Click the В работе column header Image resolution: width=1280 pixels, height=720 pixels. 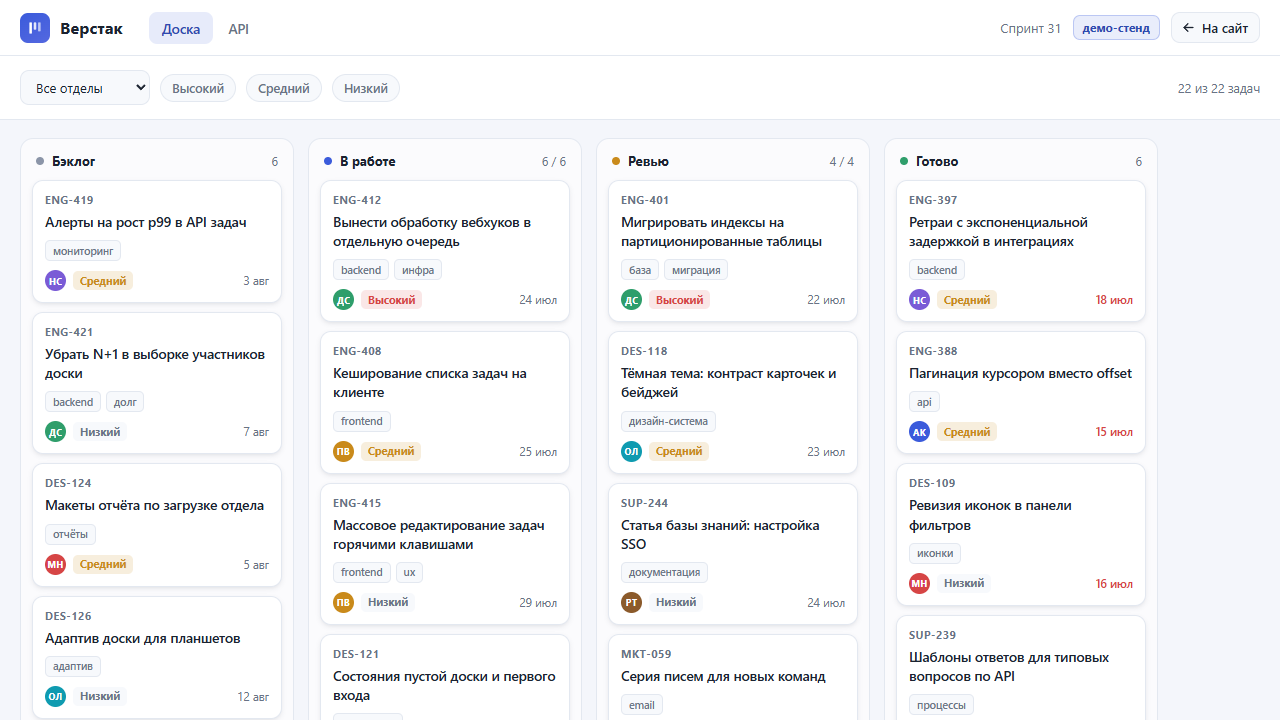point(445,161)
